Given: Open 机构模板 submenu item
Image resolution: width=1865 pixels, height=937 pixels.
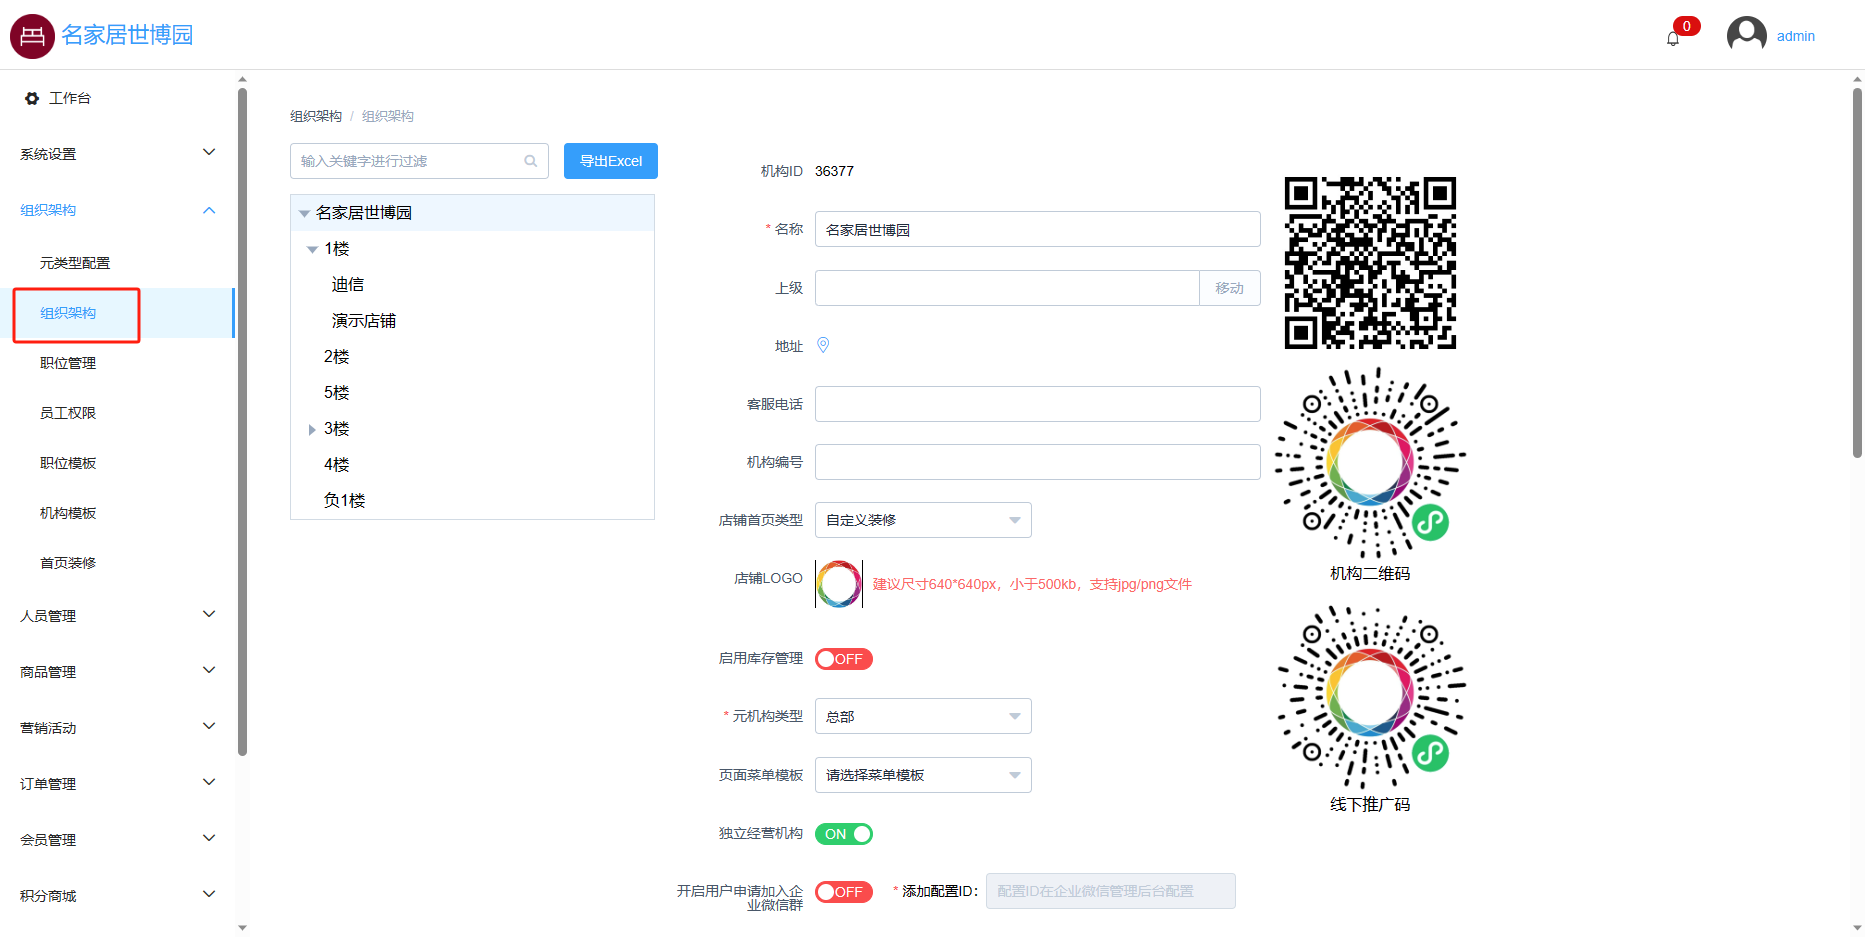Looking at the screenshot, I should point(118,513).
